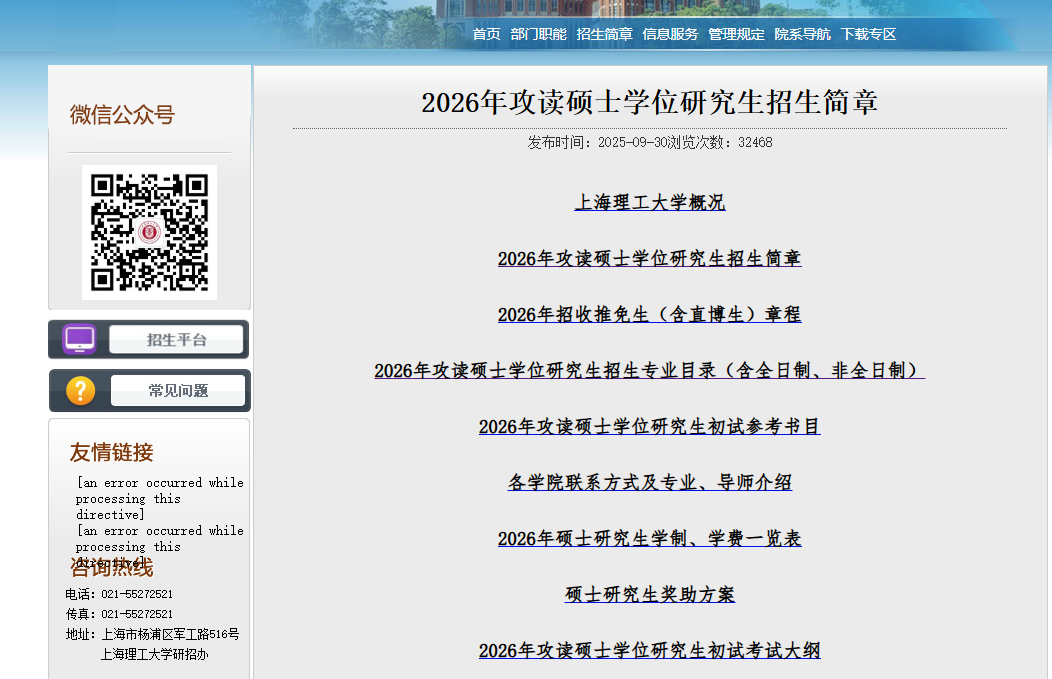Viewport: 1052px width, 679px height.
Task: View the 学制、学费一览表 tuition link
Action: coord(648,538)
